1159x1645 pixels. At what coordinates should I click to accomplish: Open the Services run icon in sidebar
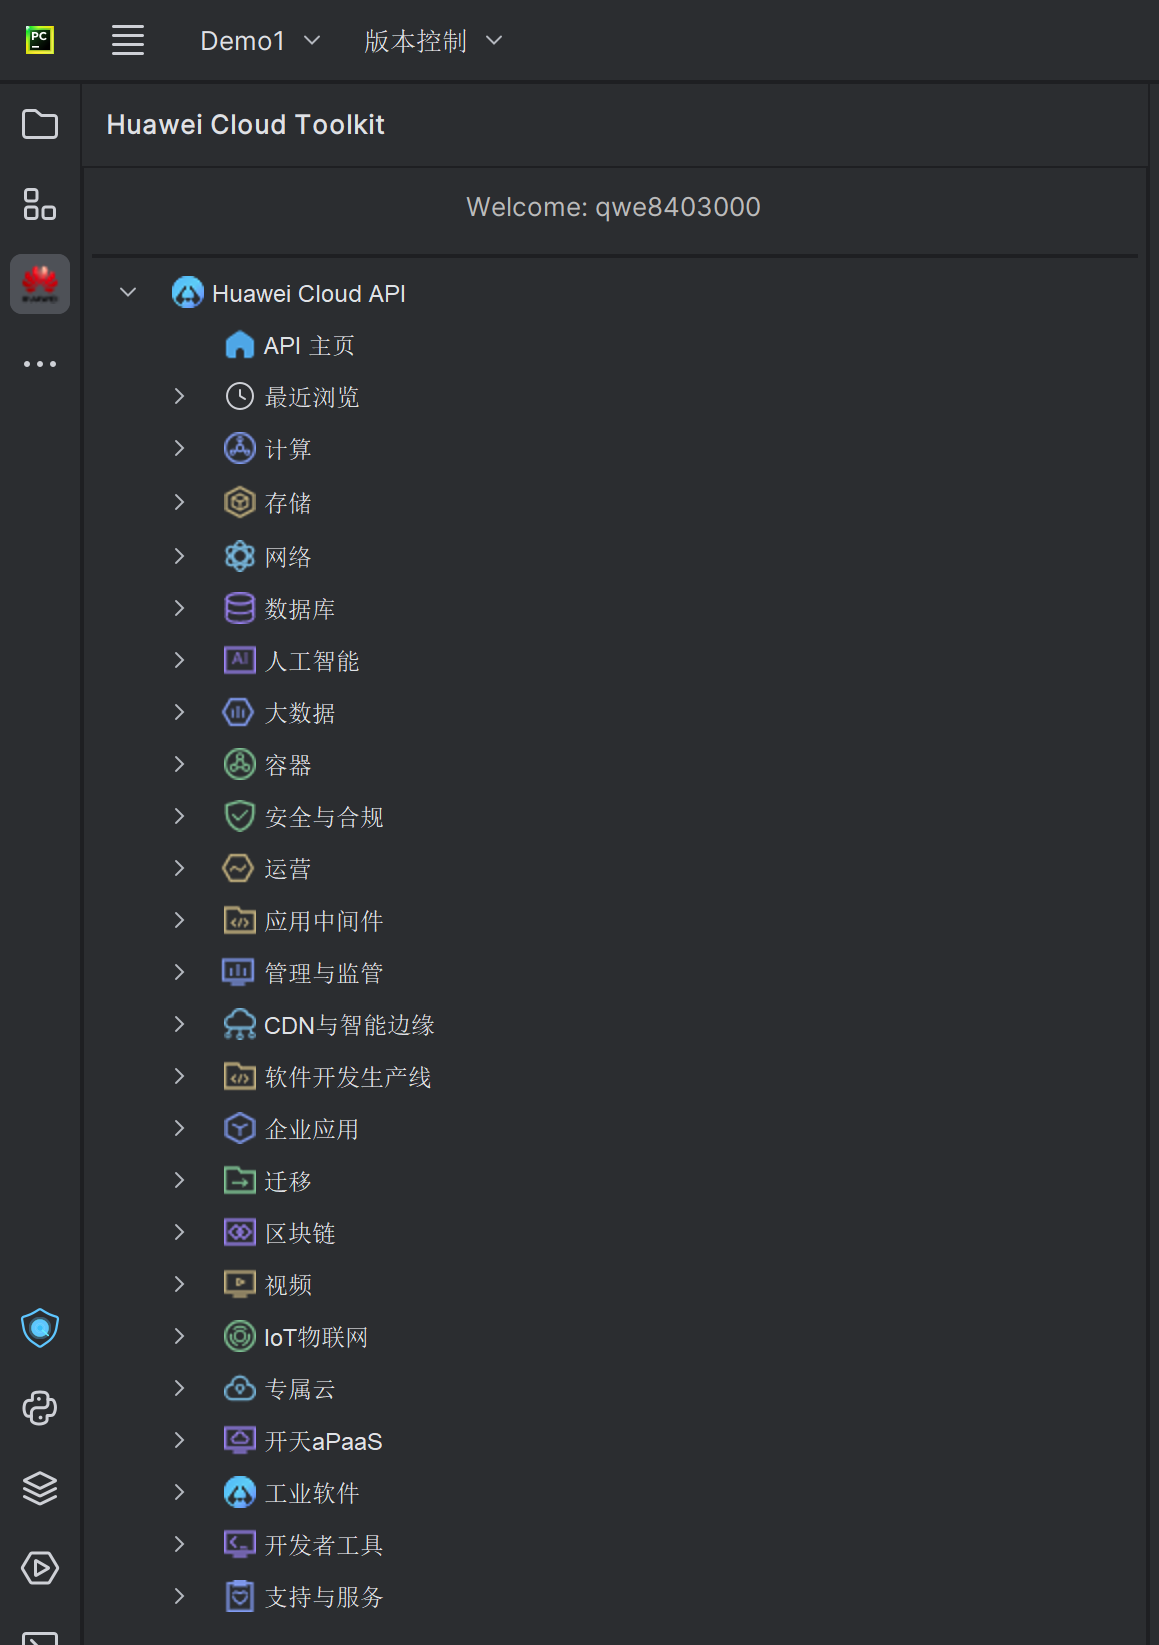[x=40, y=1568]
